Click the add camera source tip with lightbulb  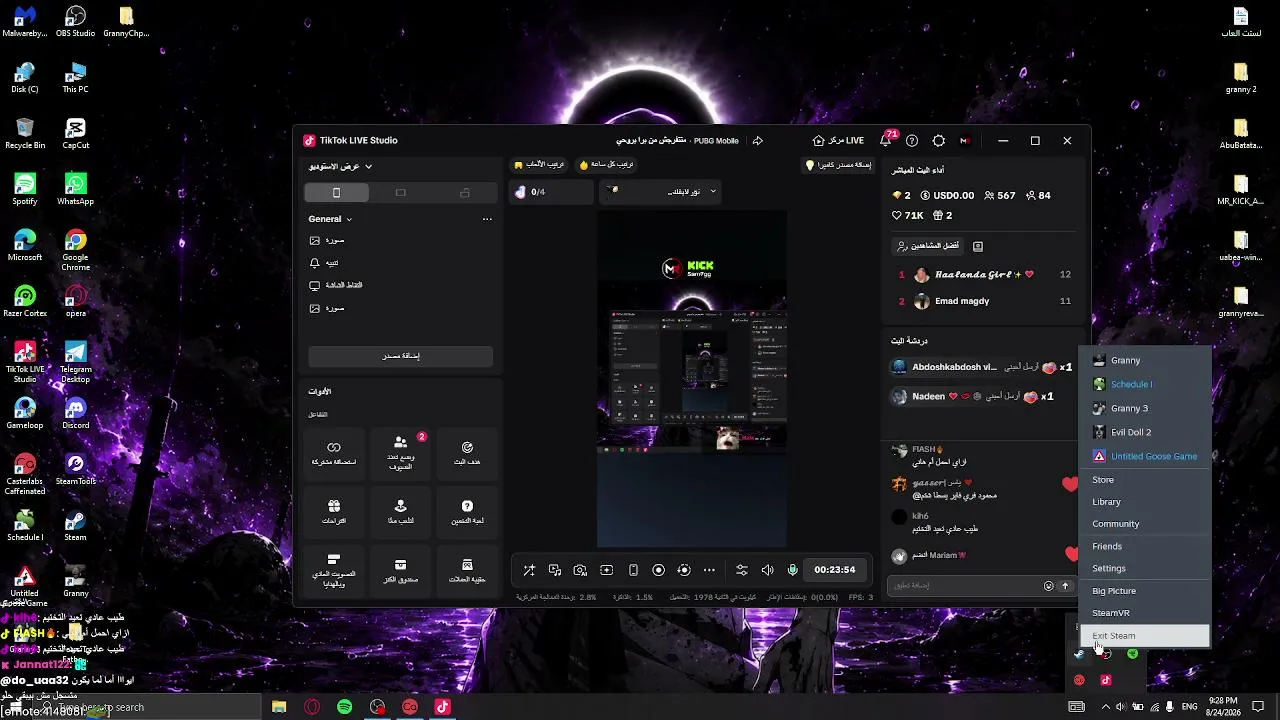[x=838, y=165]
